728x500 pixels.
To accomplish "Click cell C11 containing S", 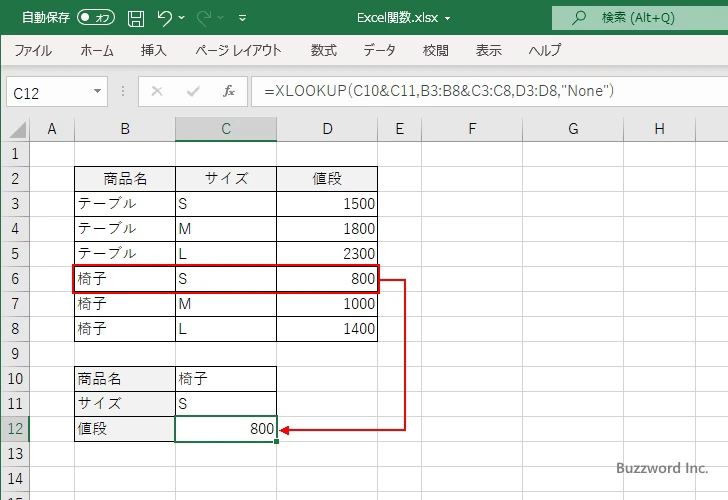I will coord(226,403).
